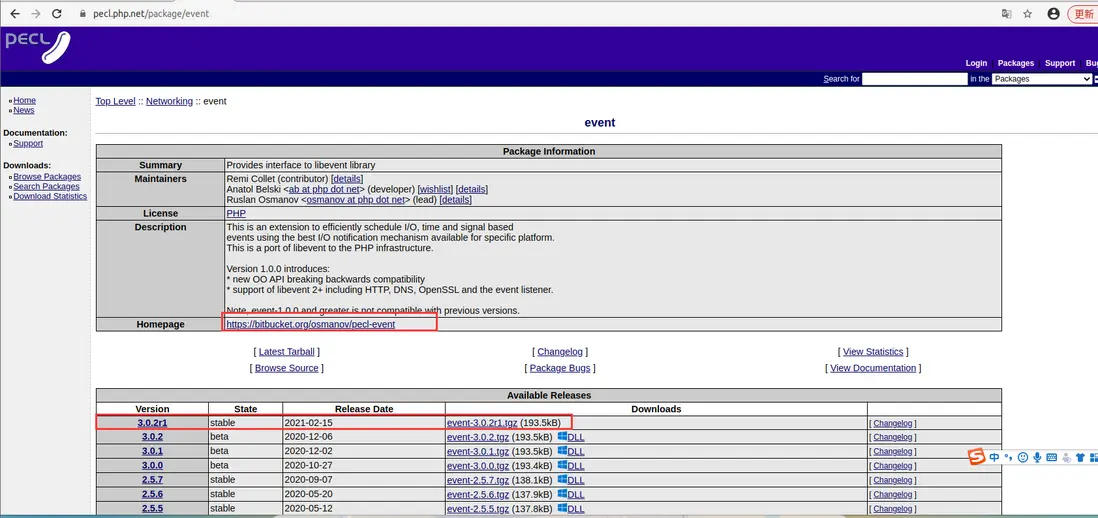Open Download Statistics in the sidebar
Screen dimensions: 1098x518
click(x=50, y=197)
